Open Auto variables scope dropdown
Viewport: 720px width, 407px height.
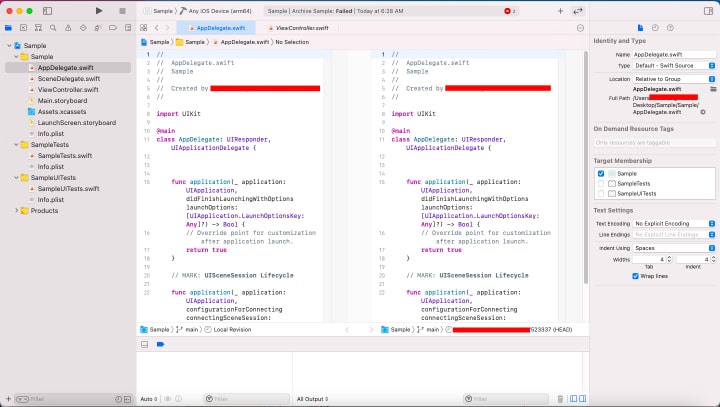149,399
